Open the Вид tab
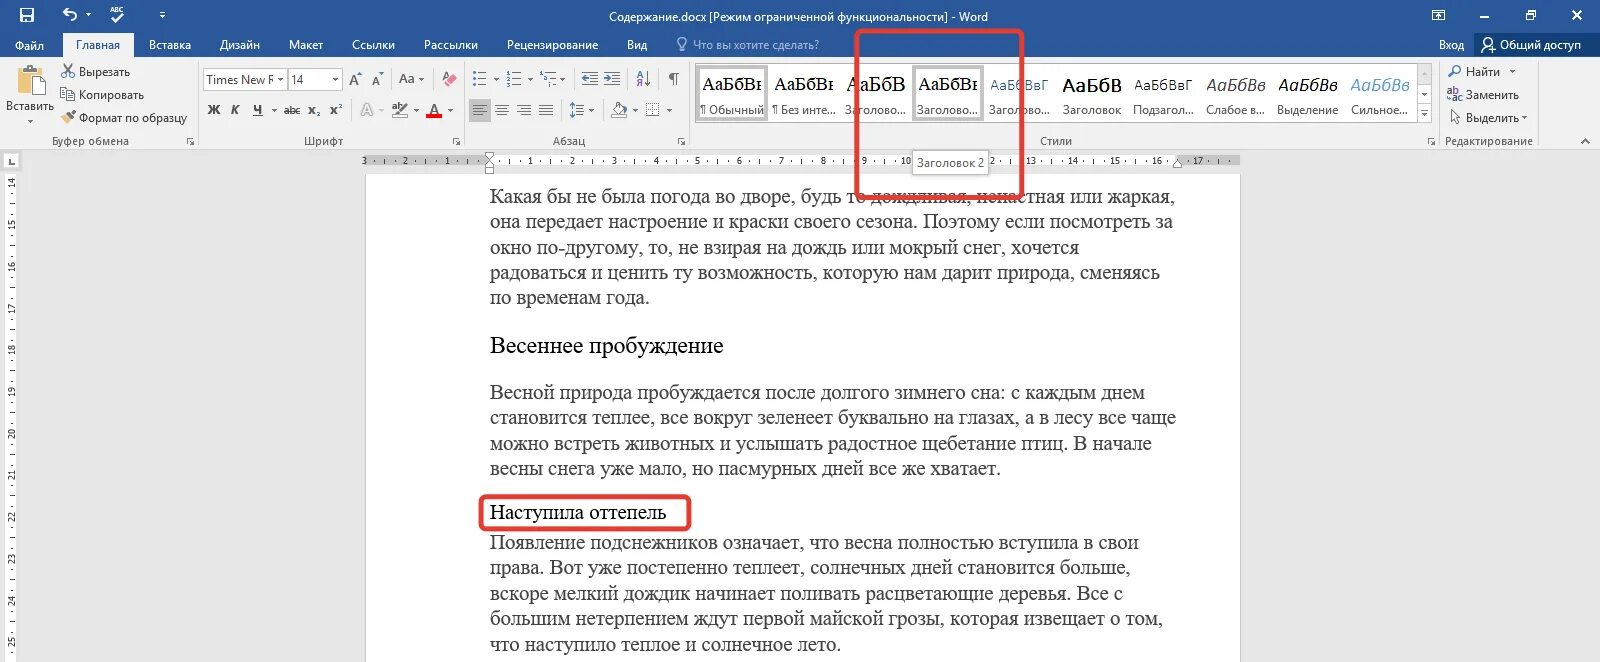This screenshot has width=1600, height=662. coord(637,45)
